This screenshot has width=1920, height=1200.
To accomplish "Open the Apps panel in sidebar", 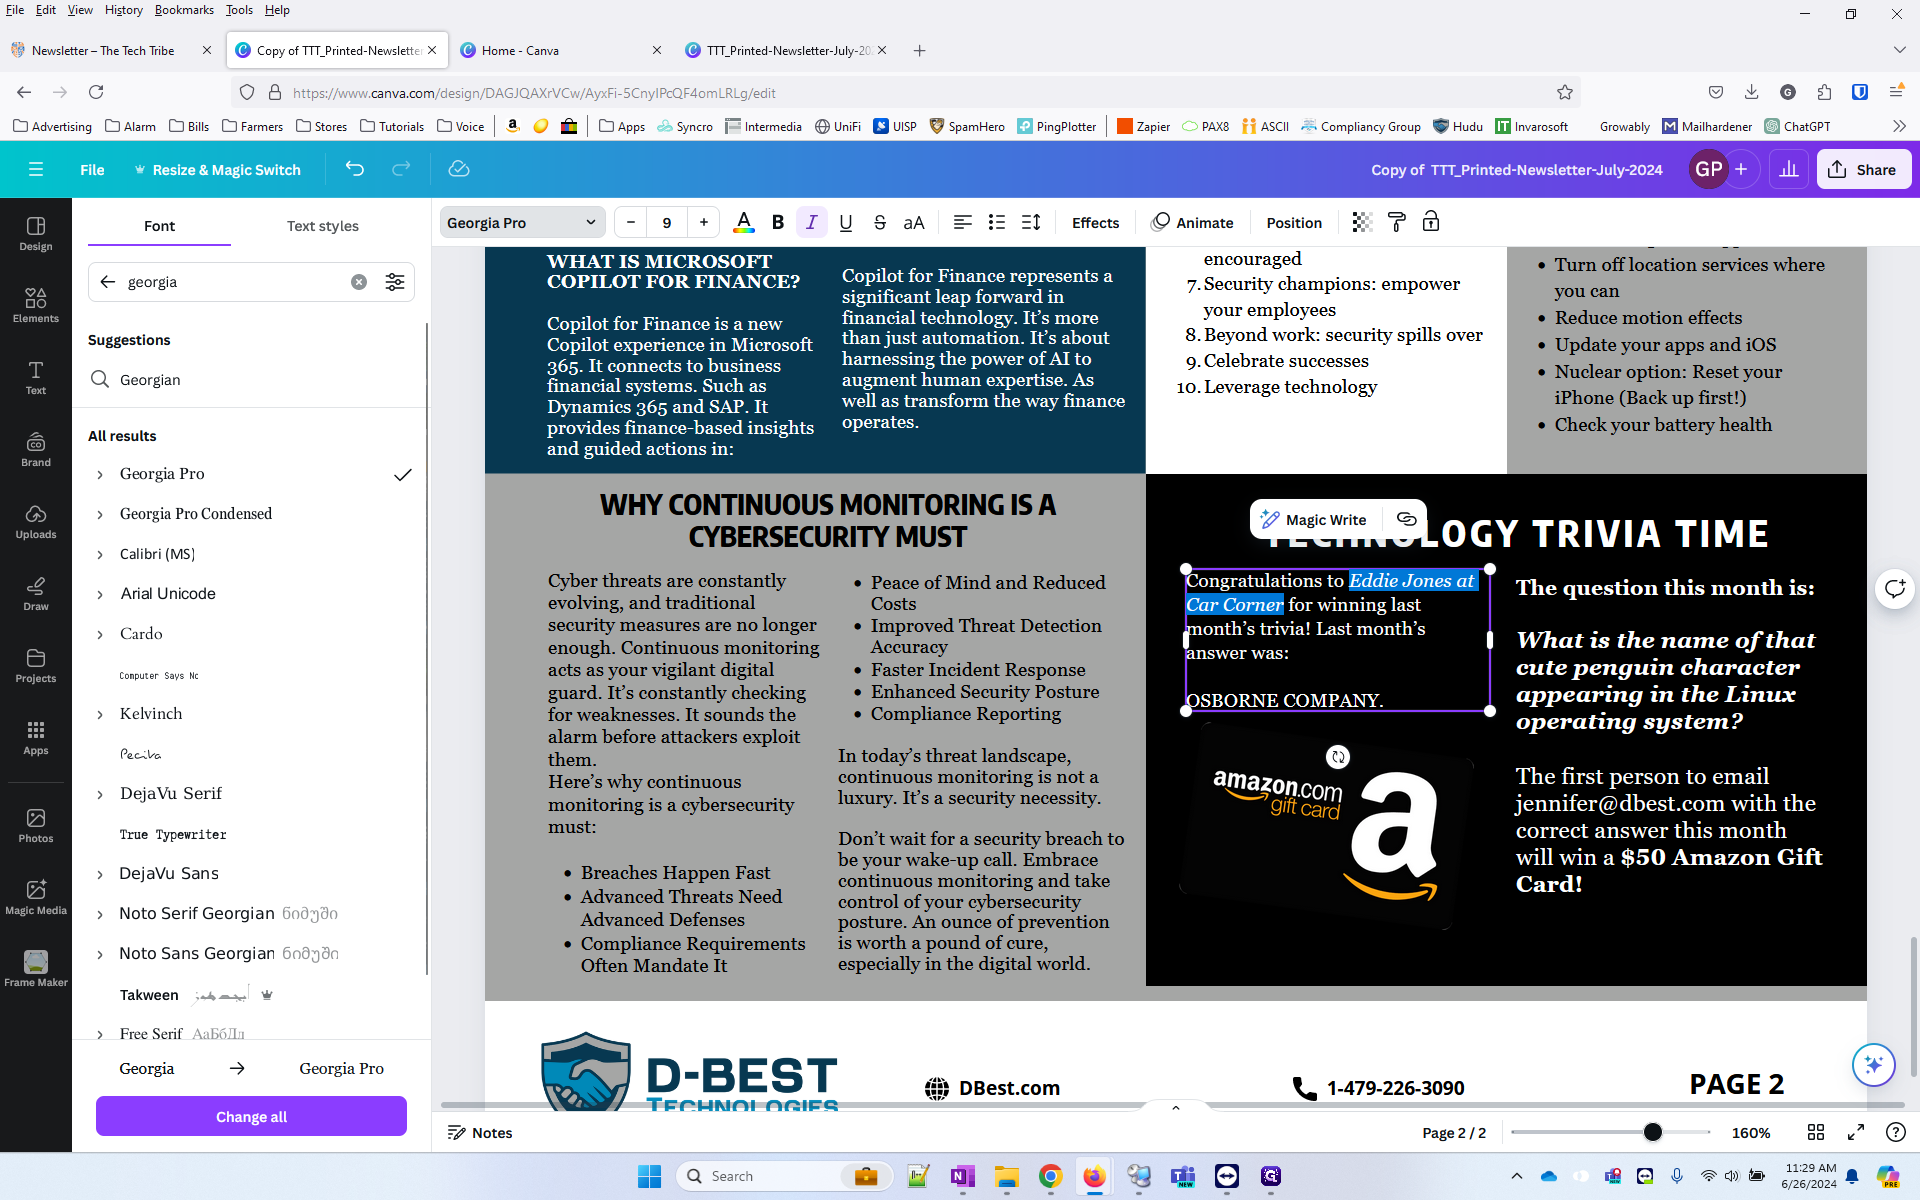I will pos(36,738).
